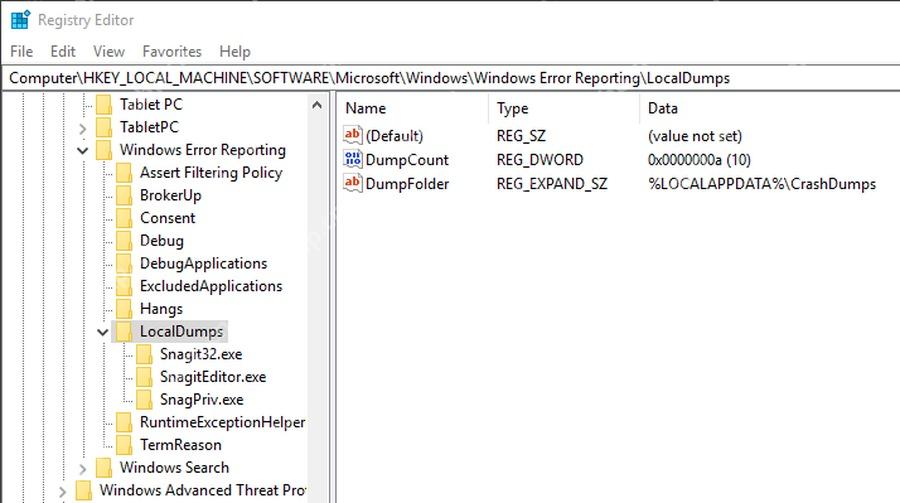Select the DumpFolder value name

tap(407, 184)
